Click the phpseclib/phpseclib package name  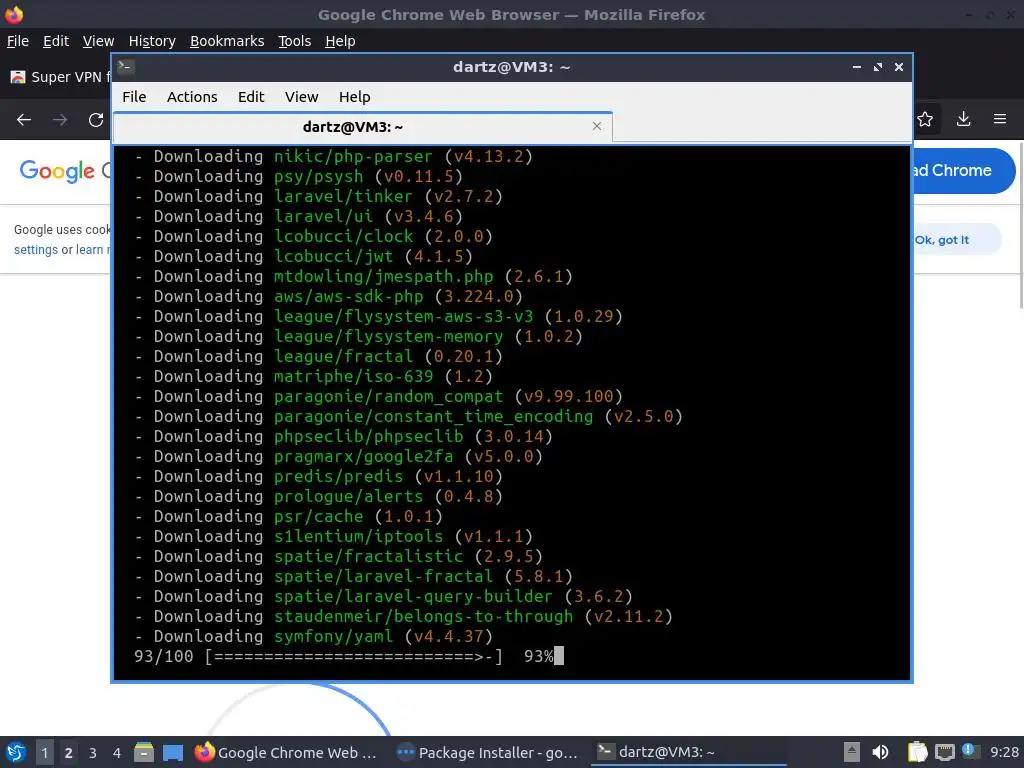coord(368,436)
